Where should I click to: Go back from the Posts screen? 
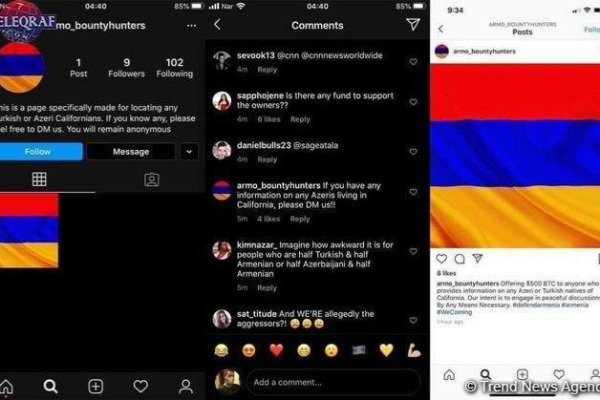[441, 29]
